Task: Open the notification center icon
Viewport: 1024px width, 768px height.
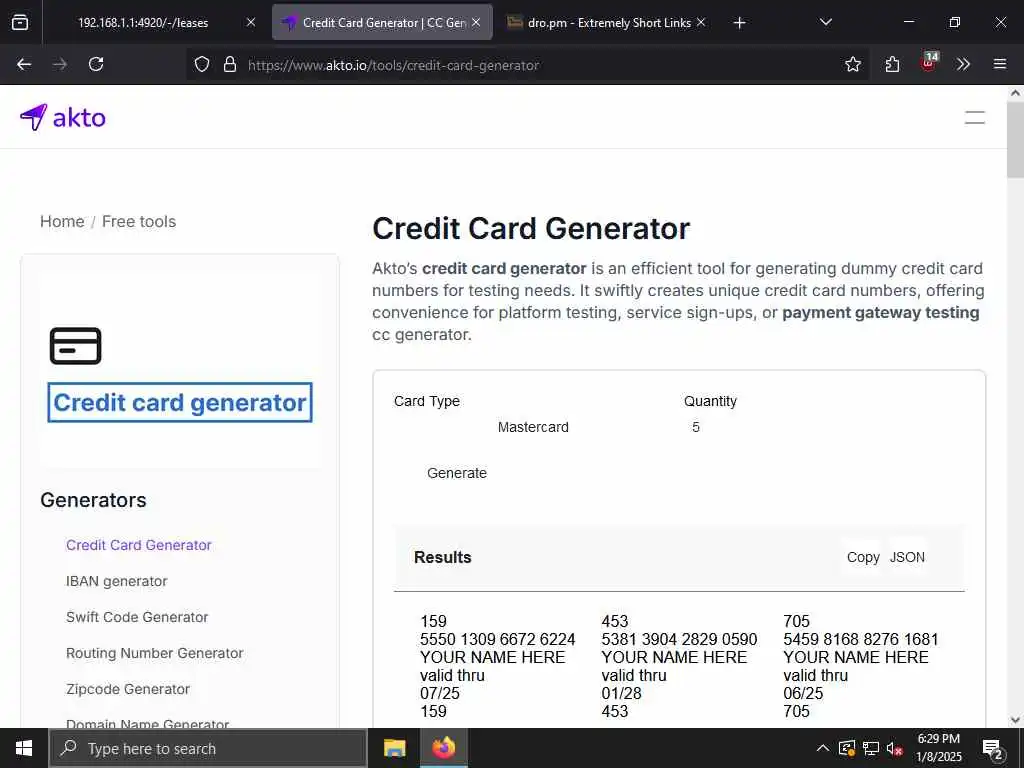Action: tap(993, 749)
